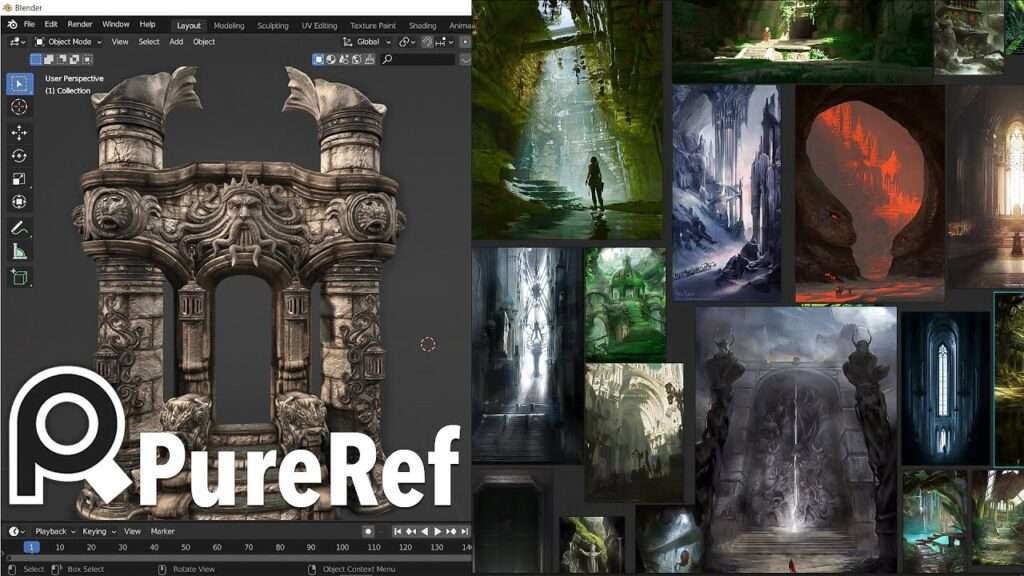Activate the Move tool
1024x576 pixels.
(19, 132)
